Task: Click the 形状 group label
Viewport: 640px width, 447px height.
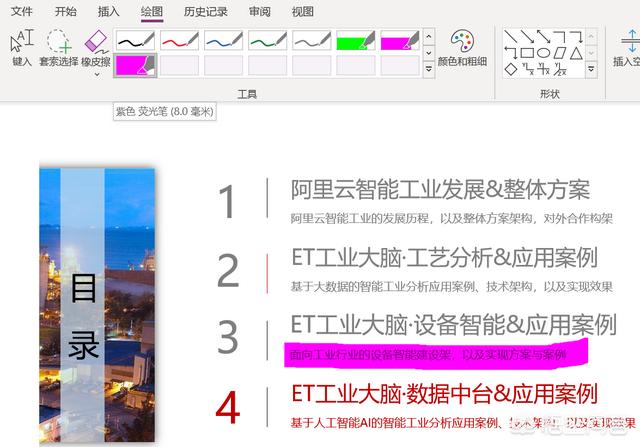Action: point(549,94)
